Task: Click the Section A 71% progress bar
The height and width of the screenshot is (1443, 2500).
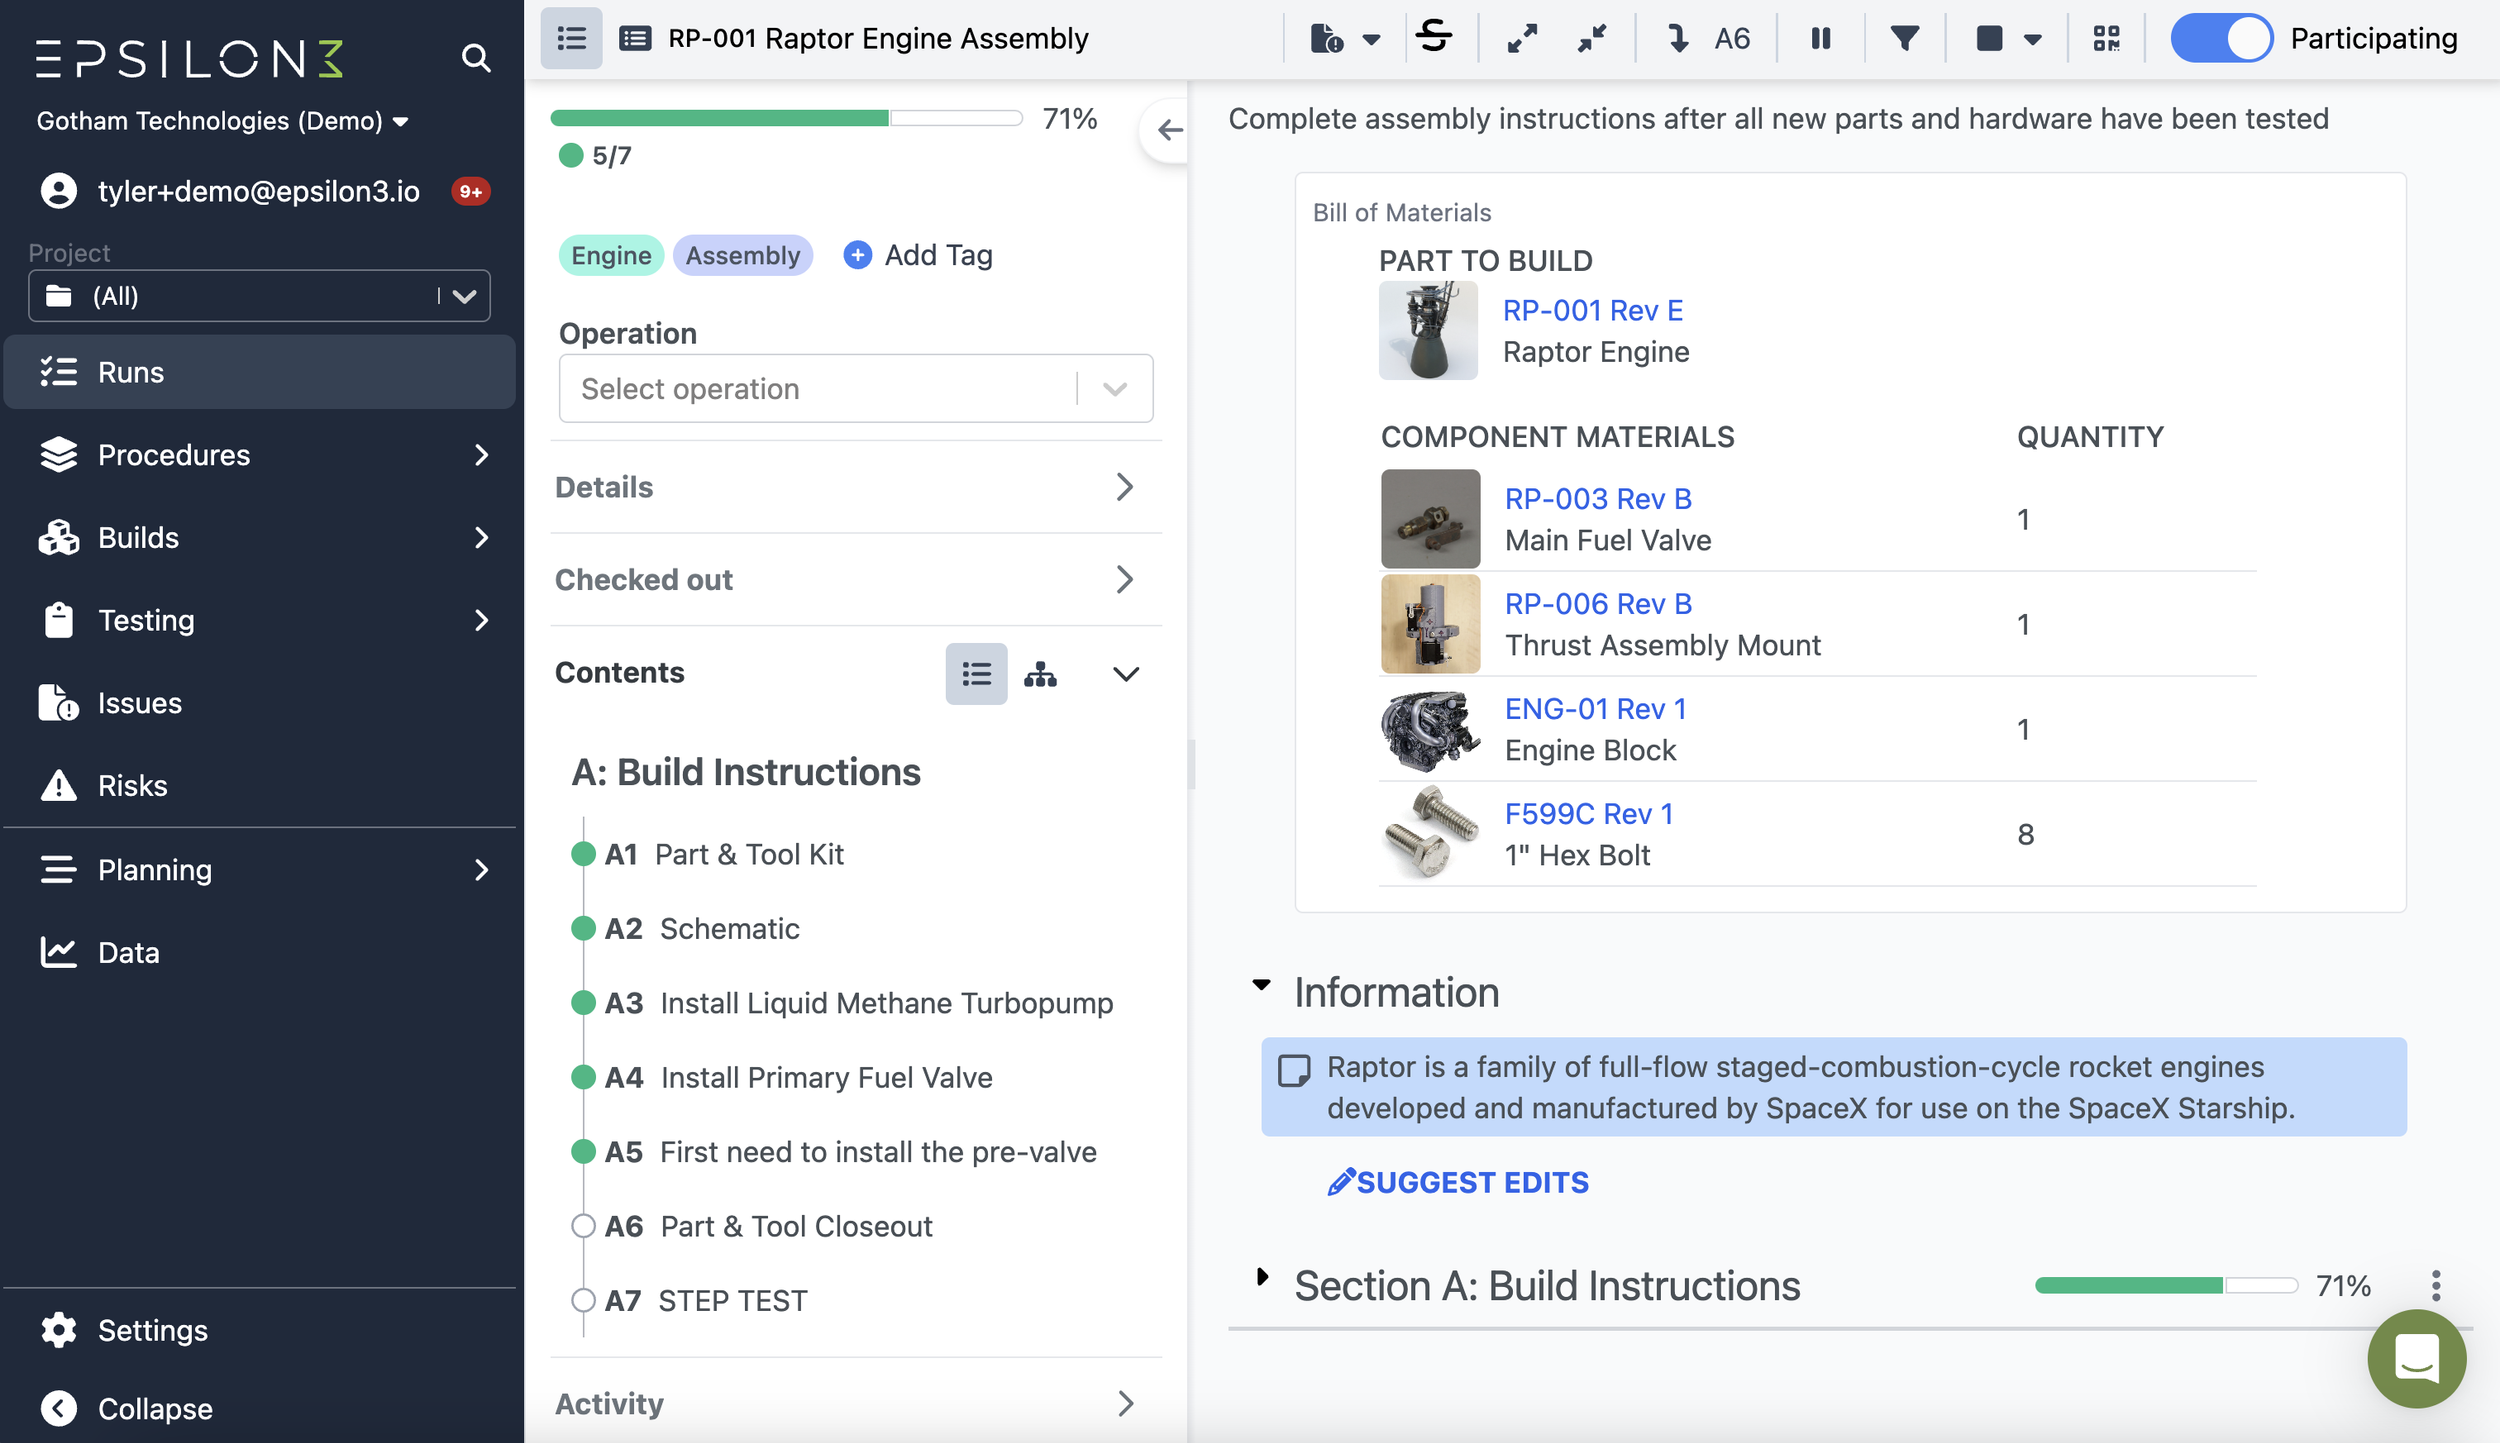Action: 2166,1286
